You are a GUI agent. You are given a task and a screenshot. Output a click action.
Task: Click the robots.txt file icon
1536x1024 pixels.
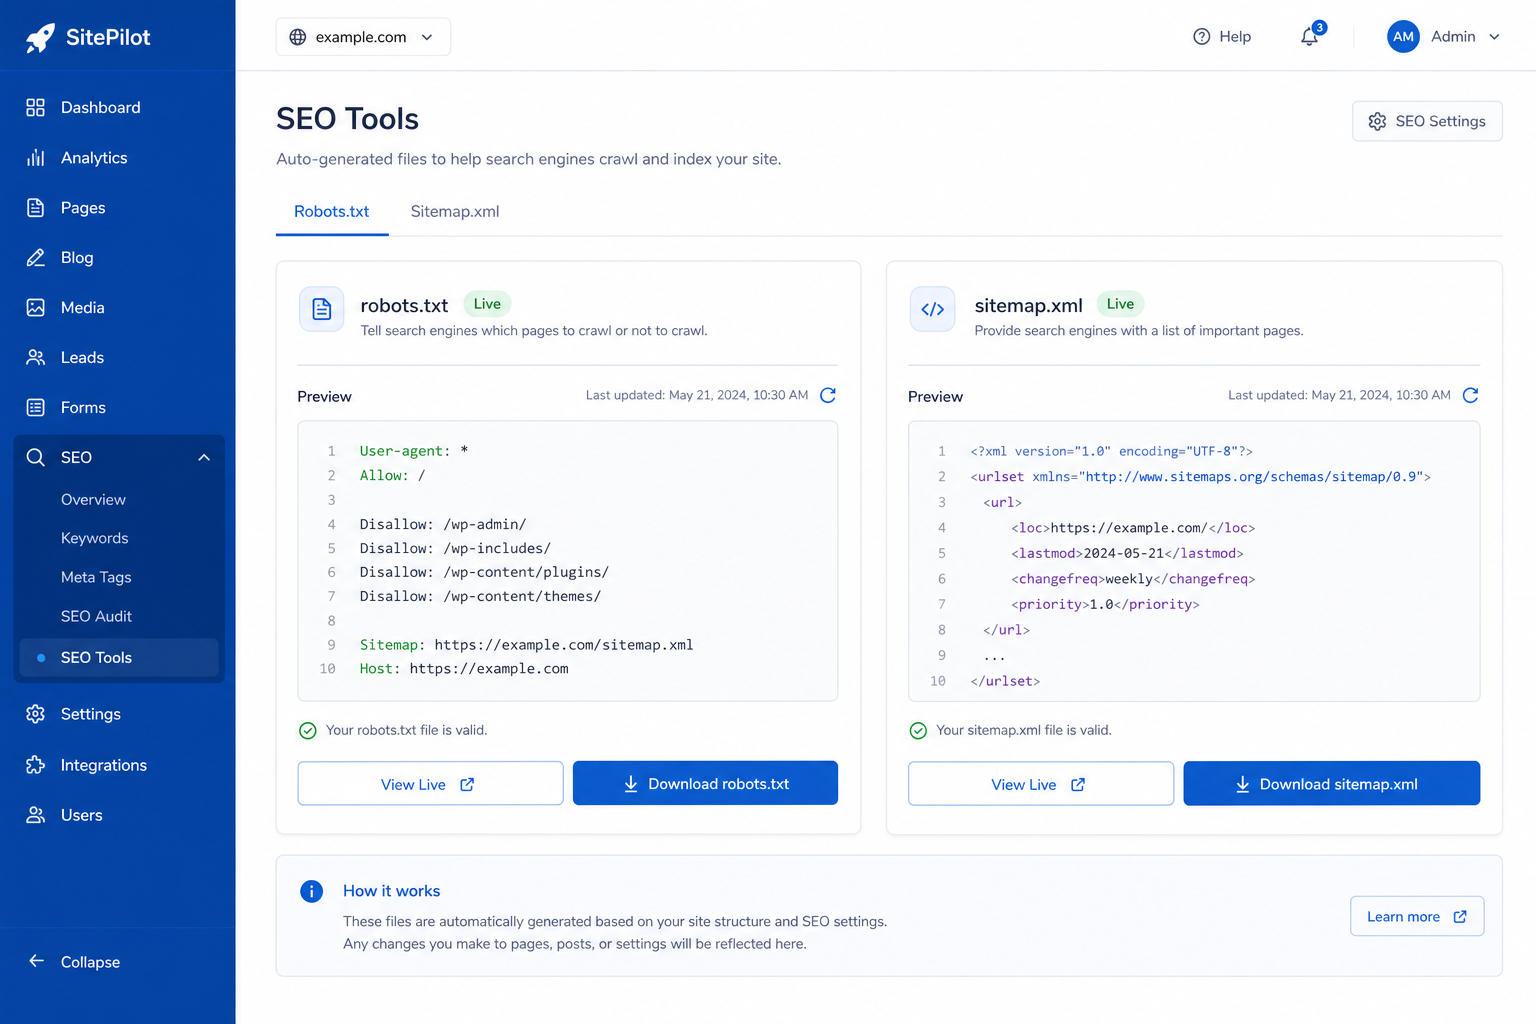[322, 309]
